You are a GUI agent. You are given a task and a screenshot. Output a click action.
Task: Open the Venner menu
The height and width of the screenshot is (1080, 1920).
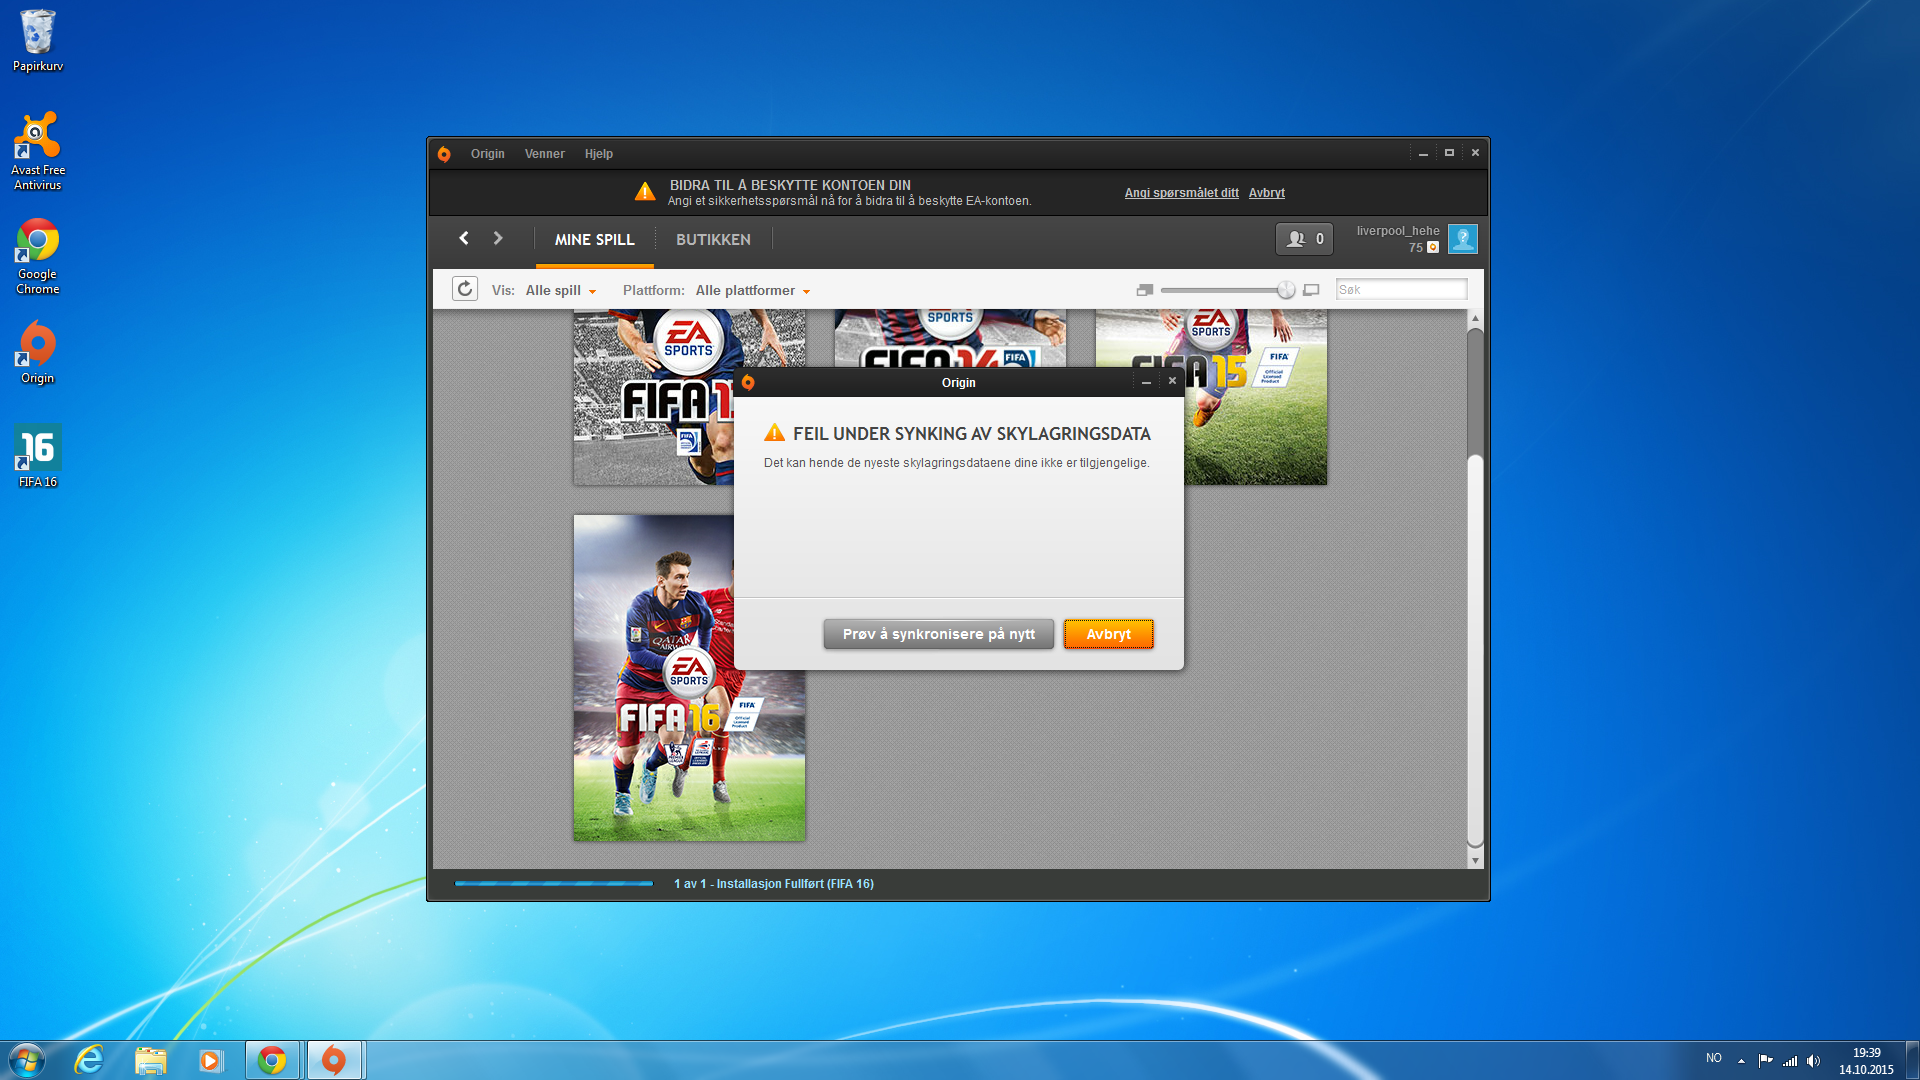pos(544,154)
